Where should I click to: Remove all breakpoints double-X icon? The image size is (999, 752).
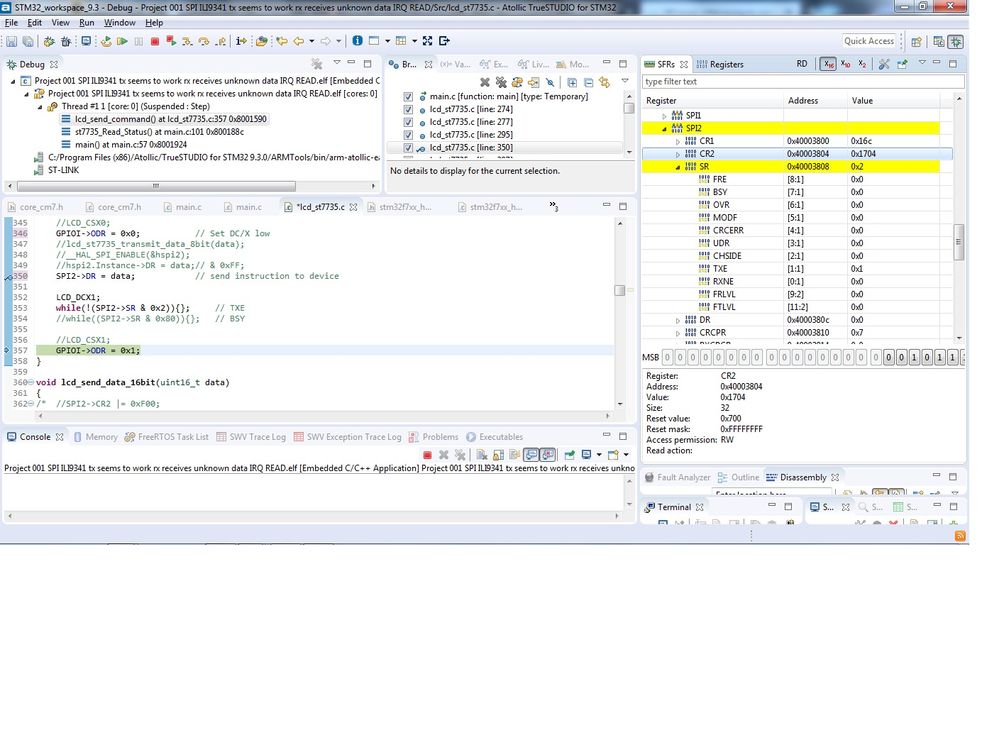(x=501, y=82)
